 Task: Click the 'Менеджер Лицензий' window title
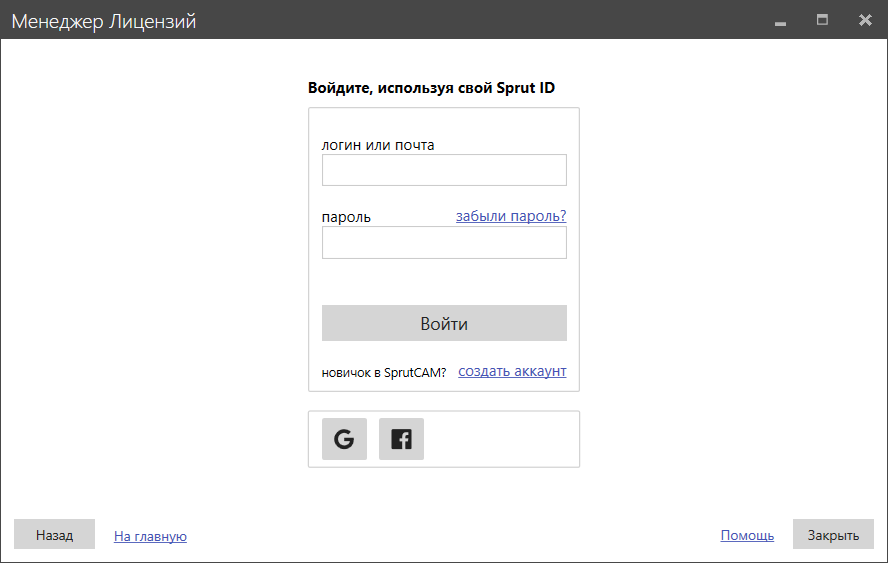(x=104, y=21)
